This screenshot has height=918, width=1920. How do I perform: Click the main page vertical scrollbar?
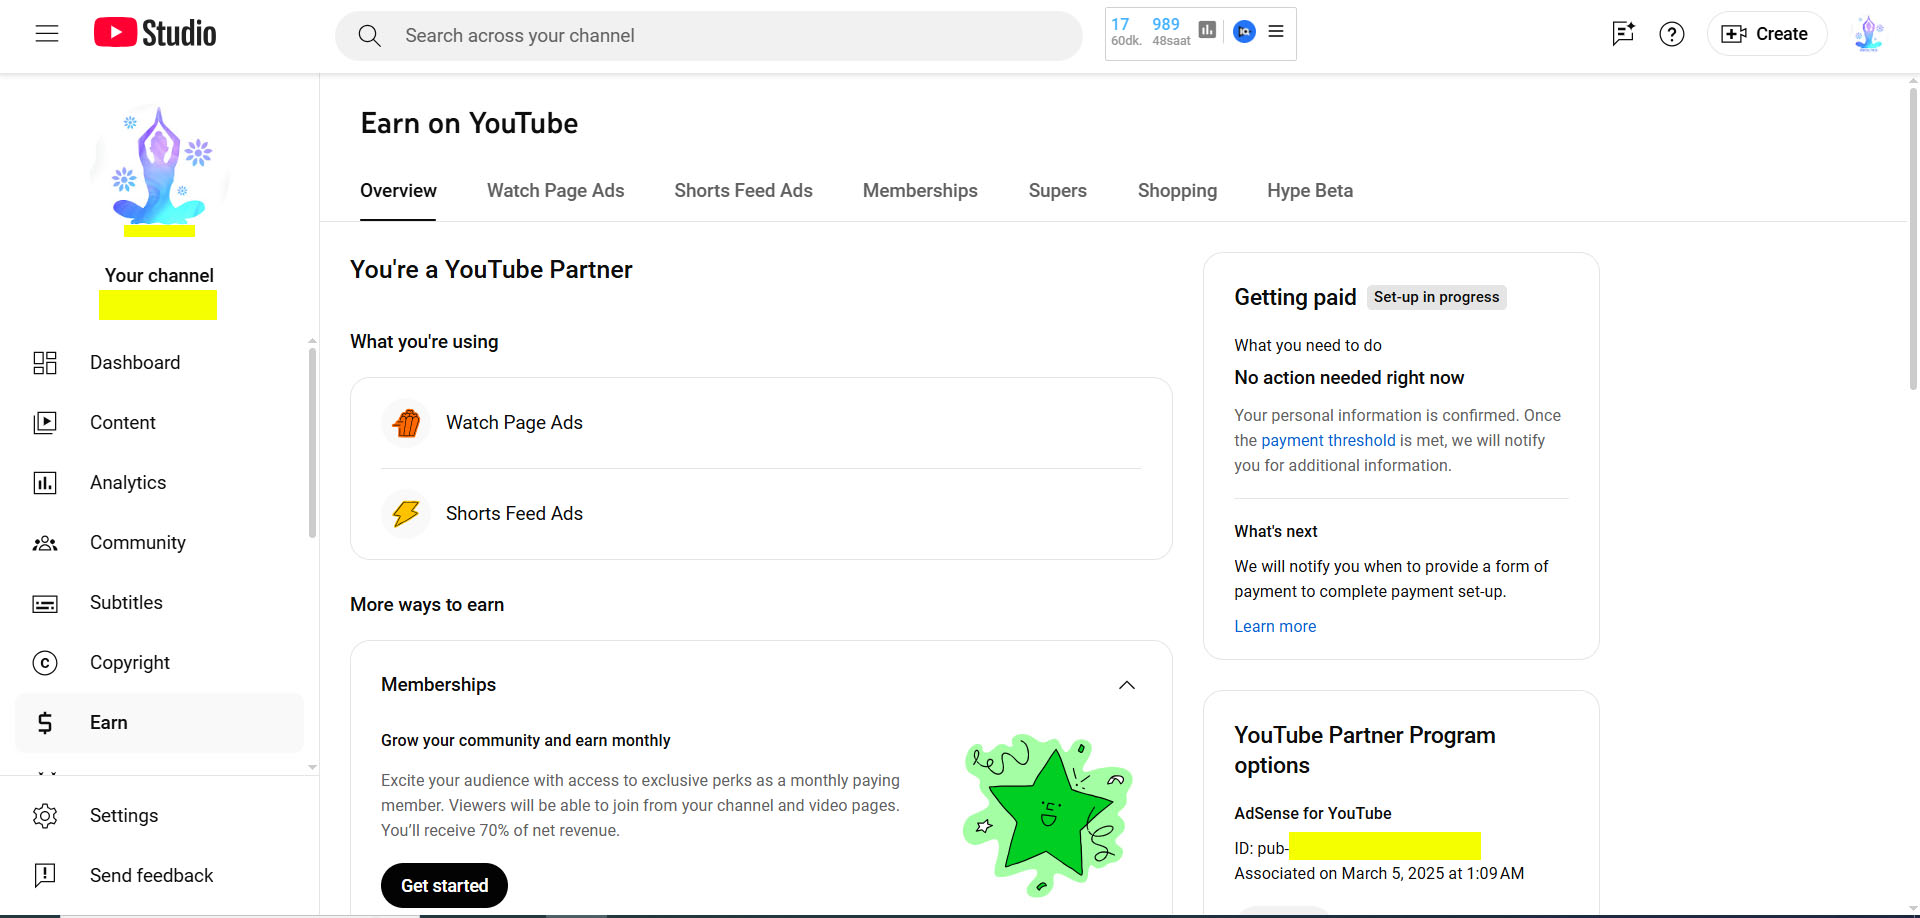point(1913,240)
